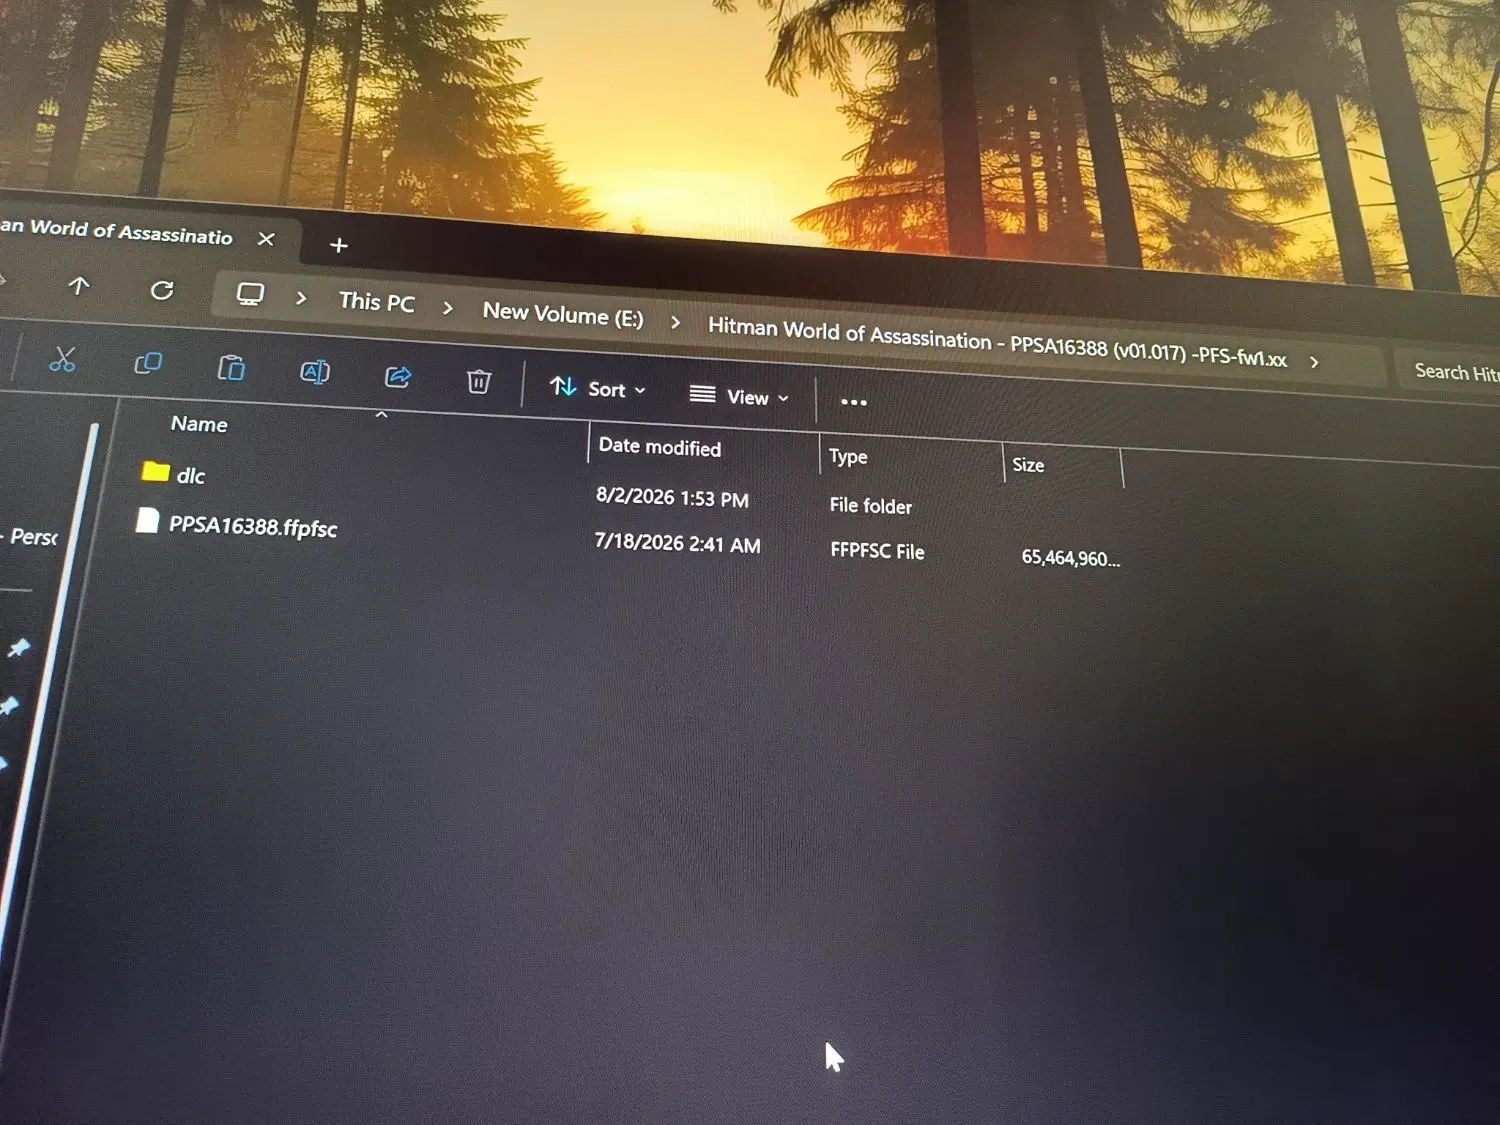Click the Share icon
1500x1125 pixels.
pos(398,377)
